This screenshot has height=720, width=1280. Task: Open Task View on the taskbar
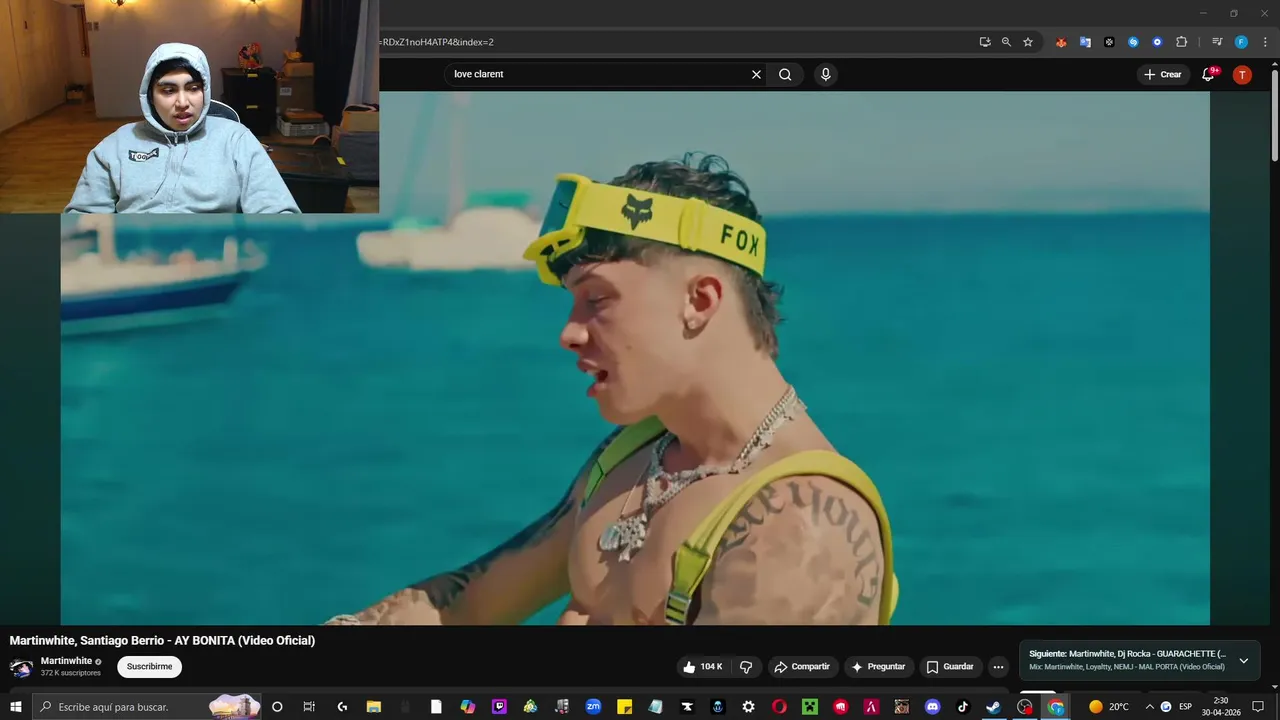(x=309, y=707)
